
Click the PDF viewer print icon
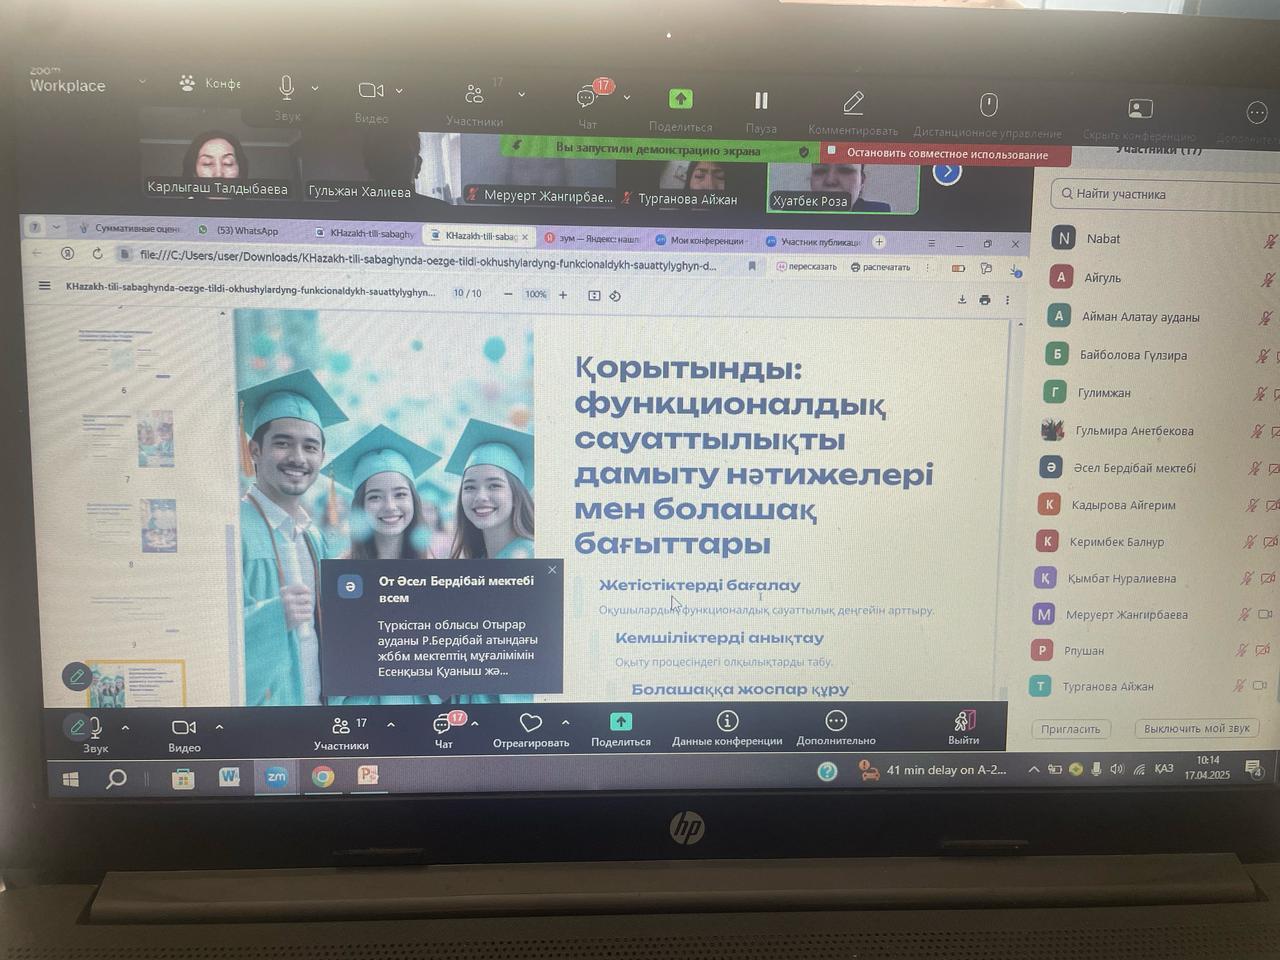tap(985, 299)
